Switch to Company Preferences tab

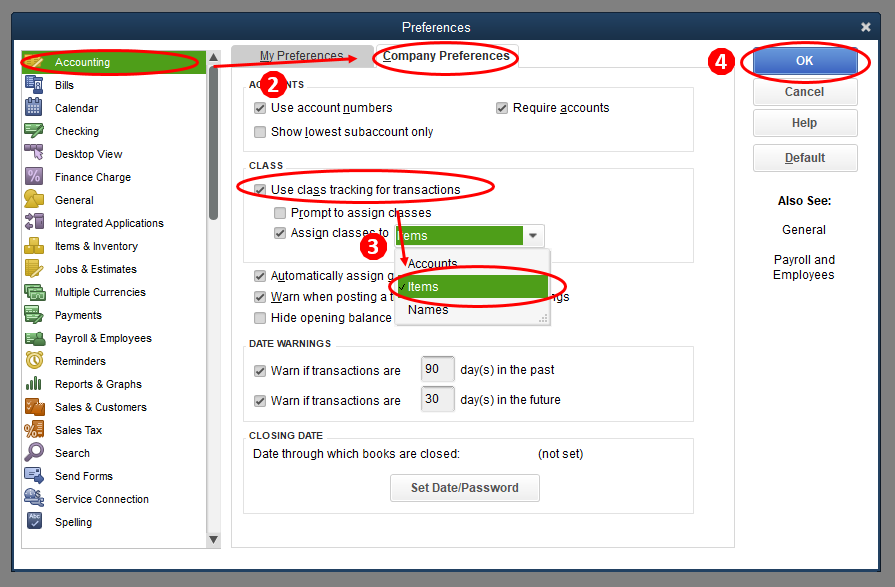pos(446,56)
